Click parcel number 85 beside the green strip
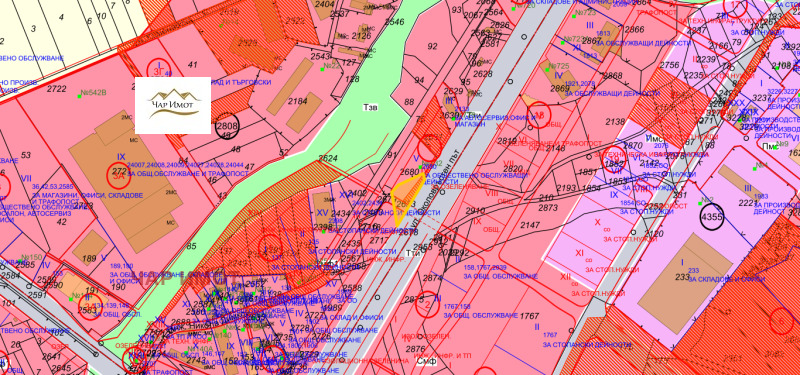The width and height of the screenshot is (800, 375). pos(192,246)
